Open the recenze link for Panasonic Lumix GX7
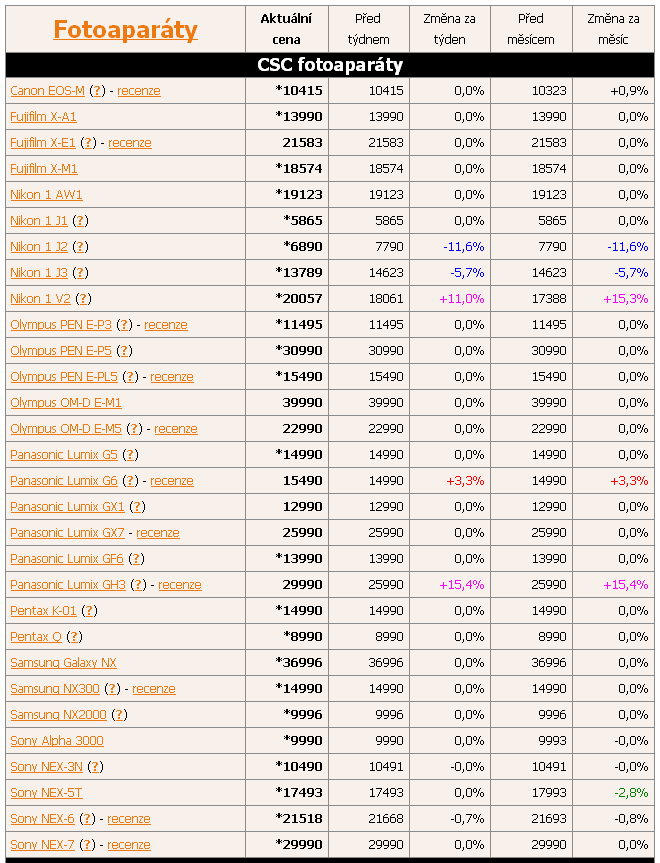Screen dimensions: 660x863 click(x=158, y=533)
